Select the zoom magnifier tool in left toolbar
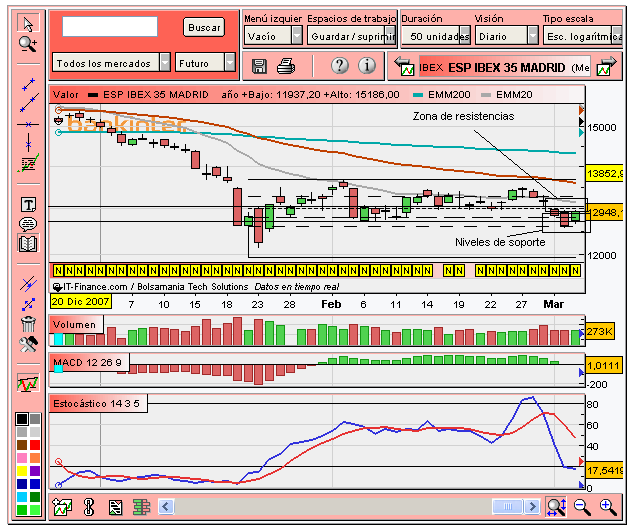The height and width of the screenshot is (530, 634). click(x=28, y=44)
